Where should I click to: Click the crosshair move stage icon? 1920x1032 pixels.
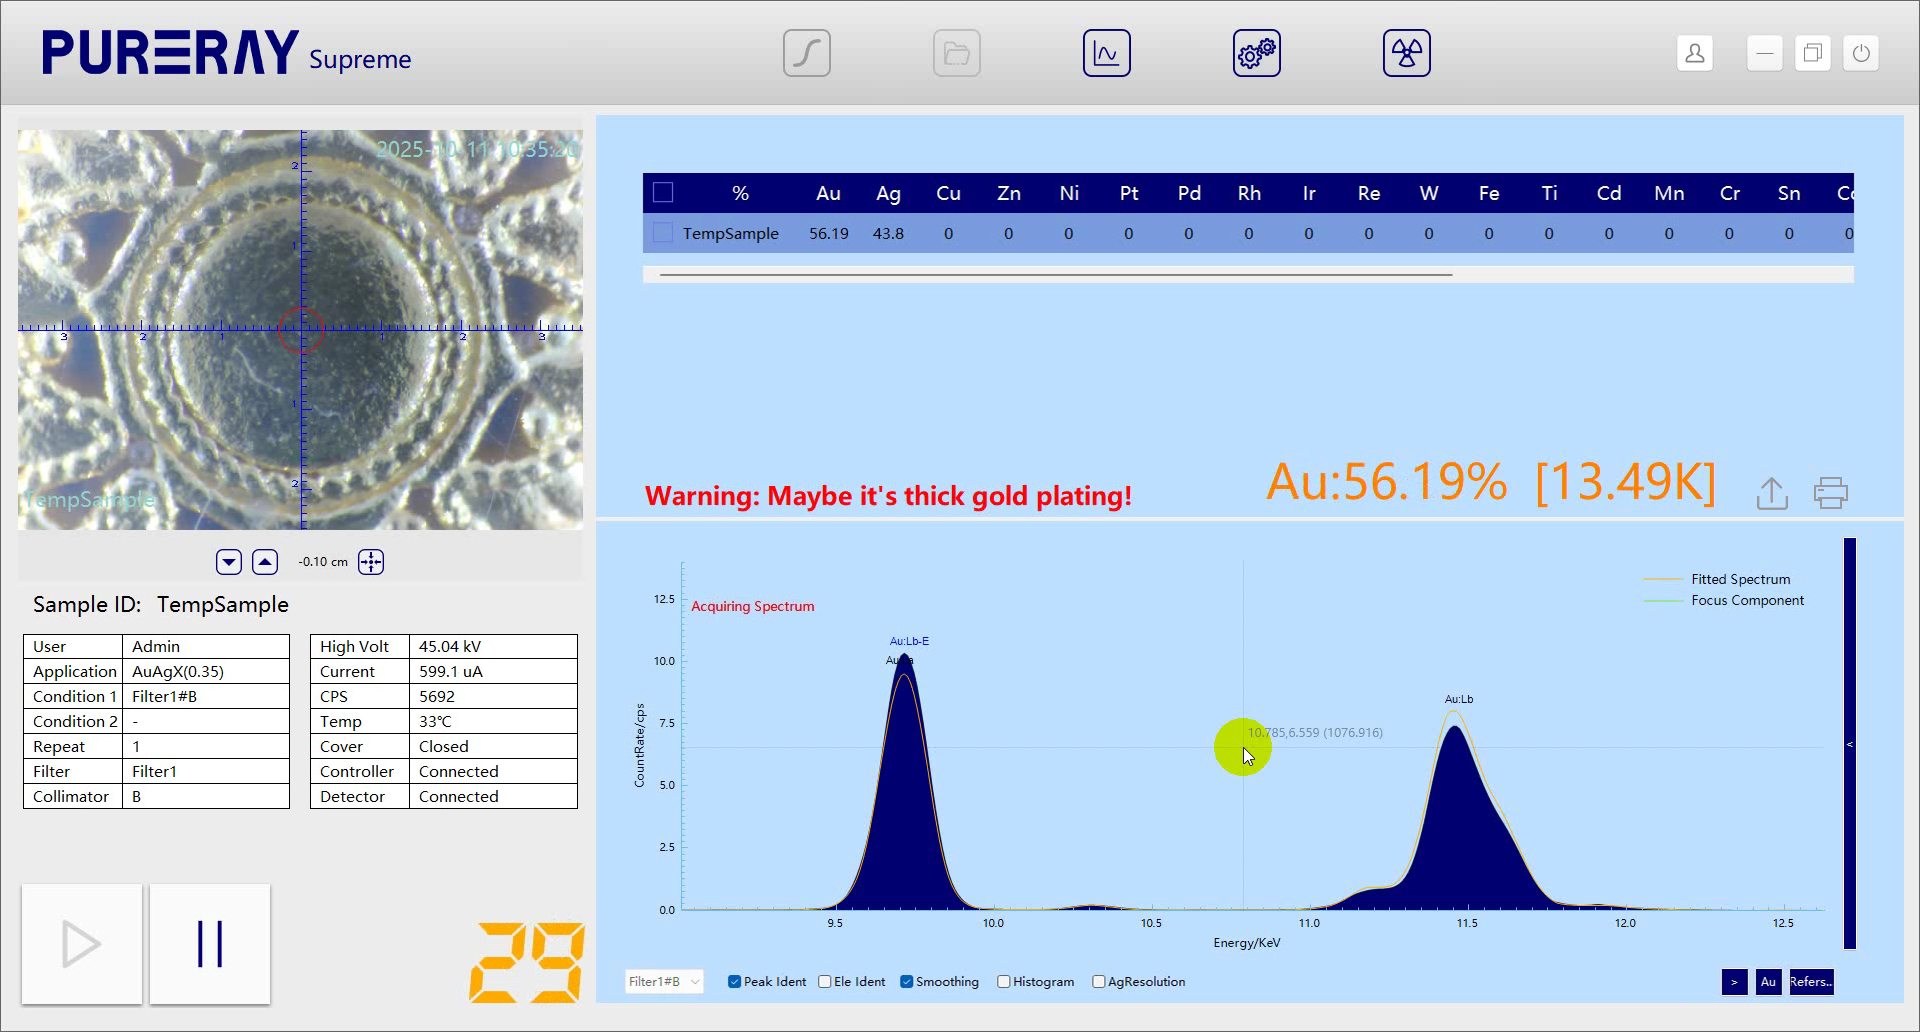[x=371, y=562]
